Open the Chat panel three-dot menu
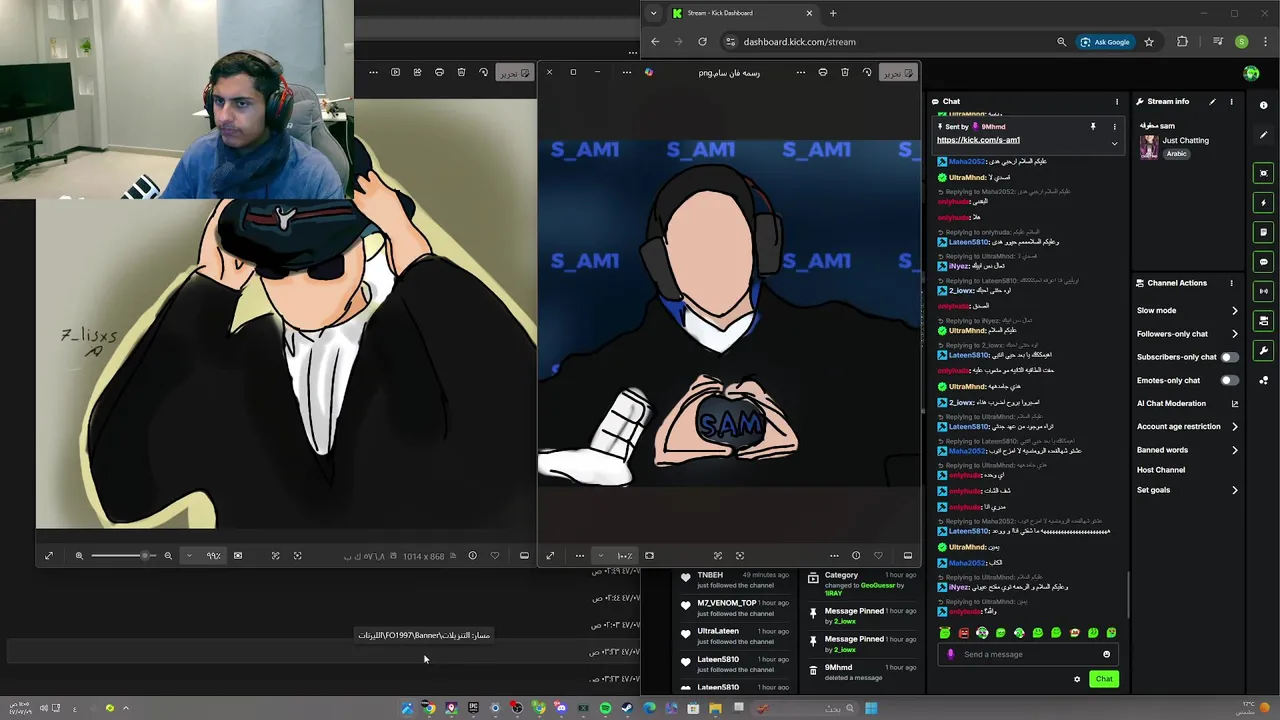Viewport: 1280px width, 720px height. [1117, 101]
